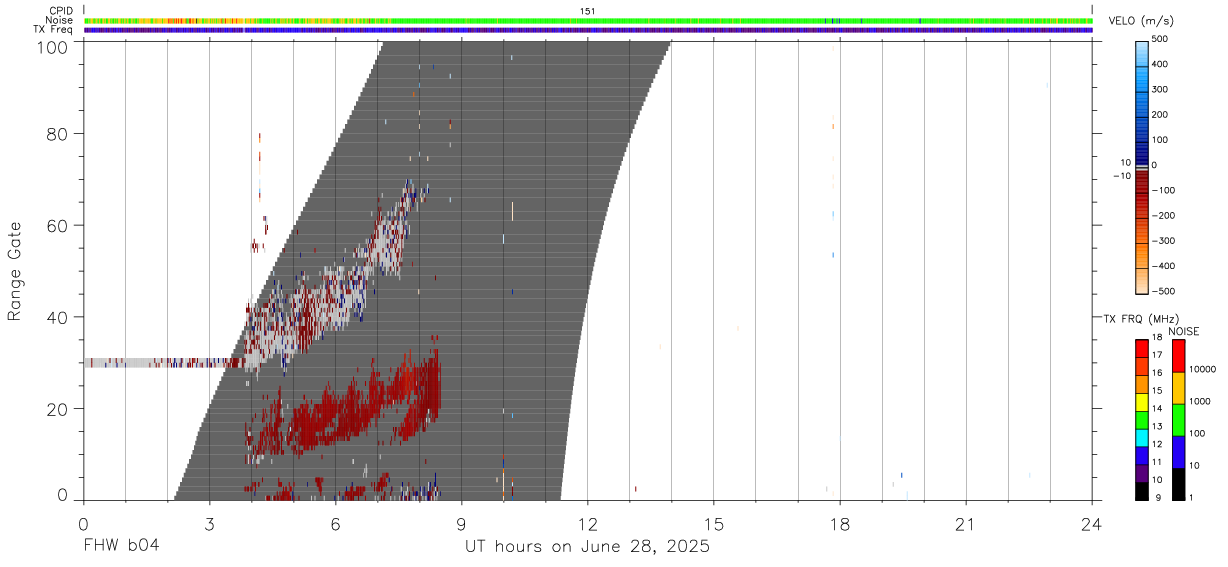Click y-axis tick label 60
This screenshot has width=1228, height=567.
pyautogui.click(x=57, y=225)
